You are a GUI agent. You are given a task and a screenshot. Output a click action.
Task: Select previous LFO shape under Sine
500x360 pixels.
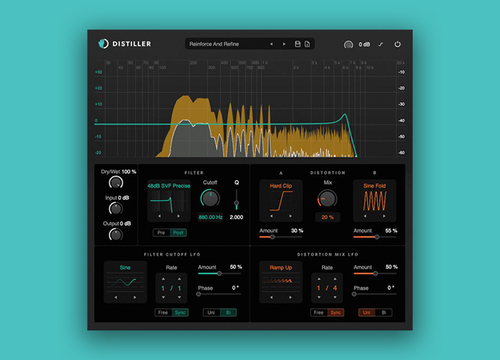(116, 297)
